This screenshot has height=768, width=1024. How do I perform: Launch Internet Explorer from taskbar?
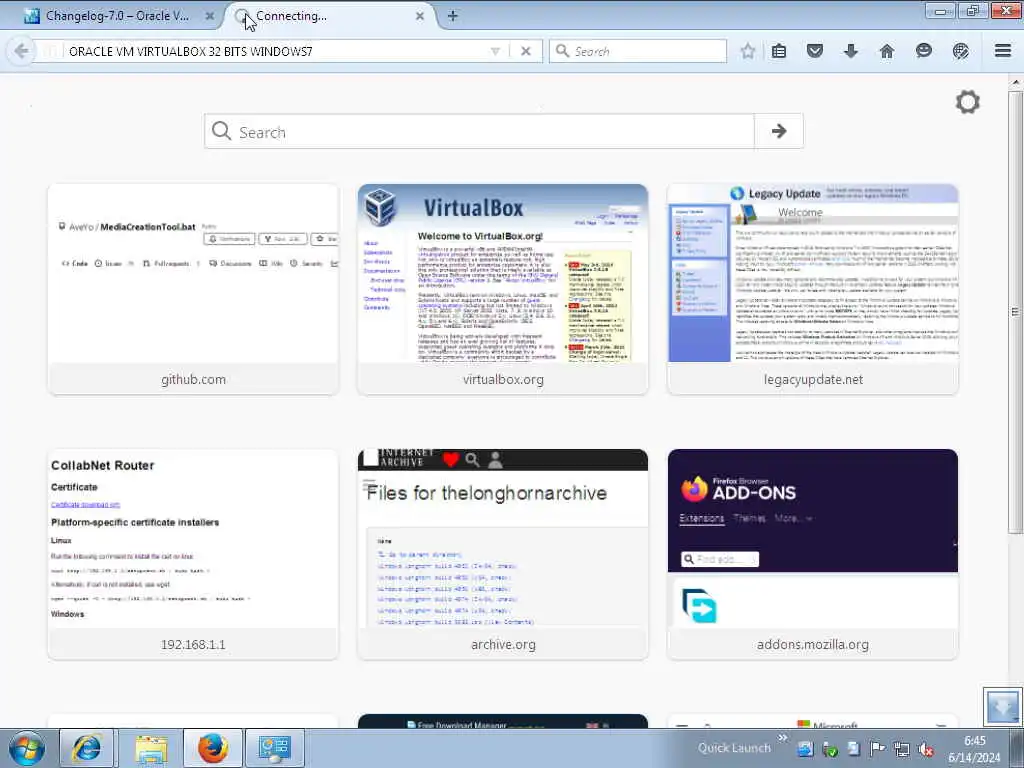[x=87, y=748]
